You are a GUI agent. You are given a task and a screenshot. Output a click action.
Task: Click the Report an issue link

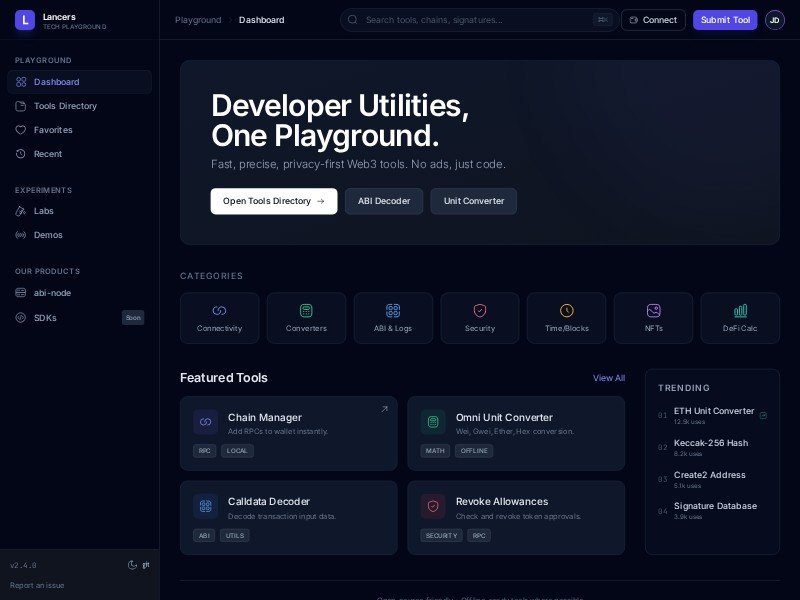(x=37, y=585)
